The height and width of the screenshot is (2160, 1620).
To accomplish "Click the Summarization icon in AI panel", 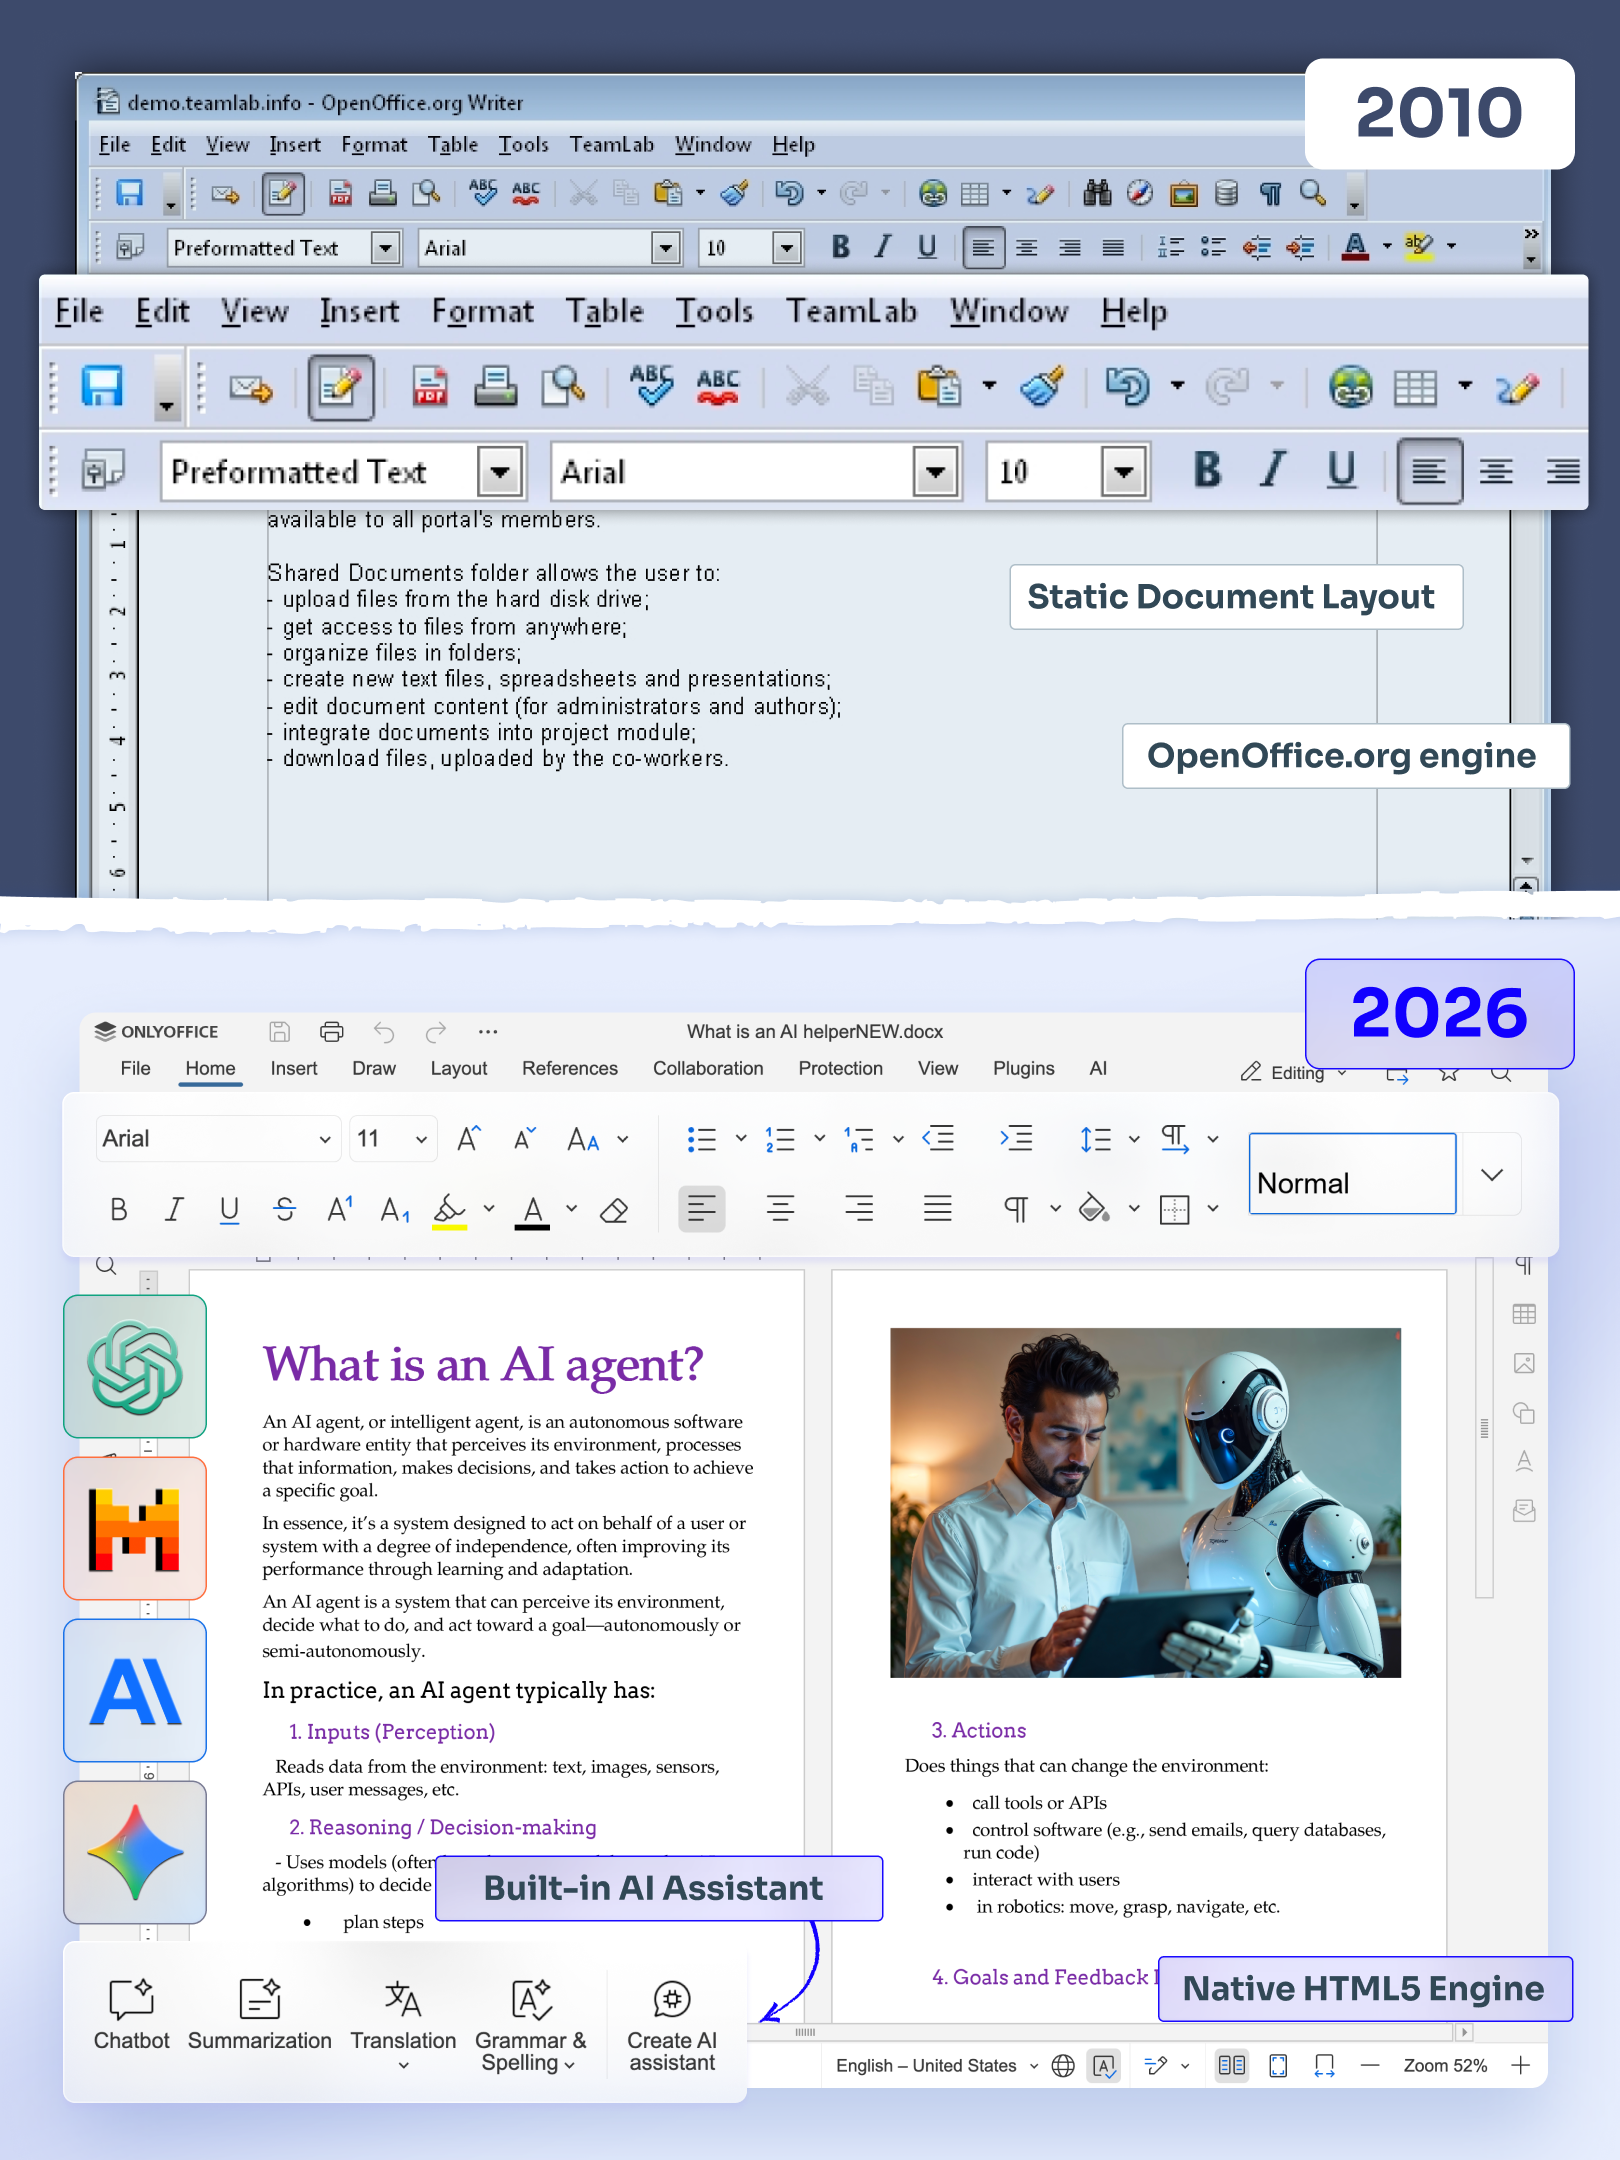I will (260, 1999).
